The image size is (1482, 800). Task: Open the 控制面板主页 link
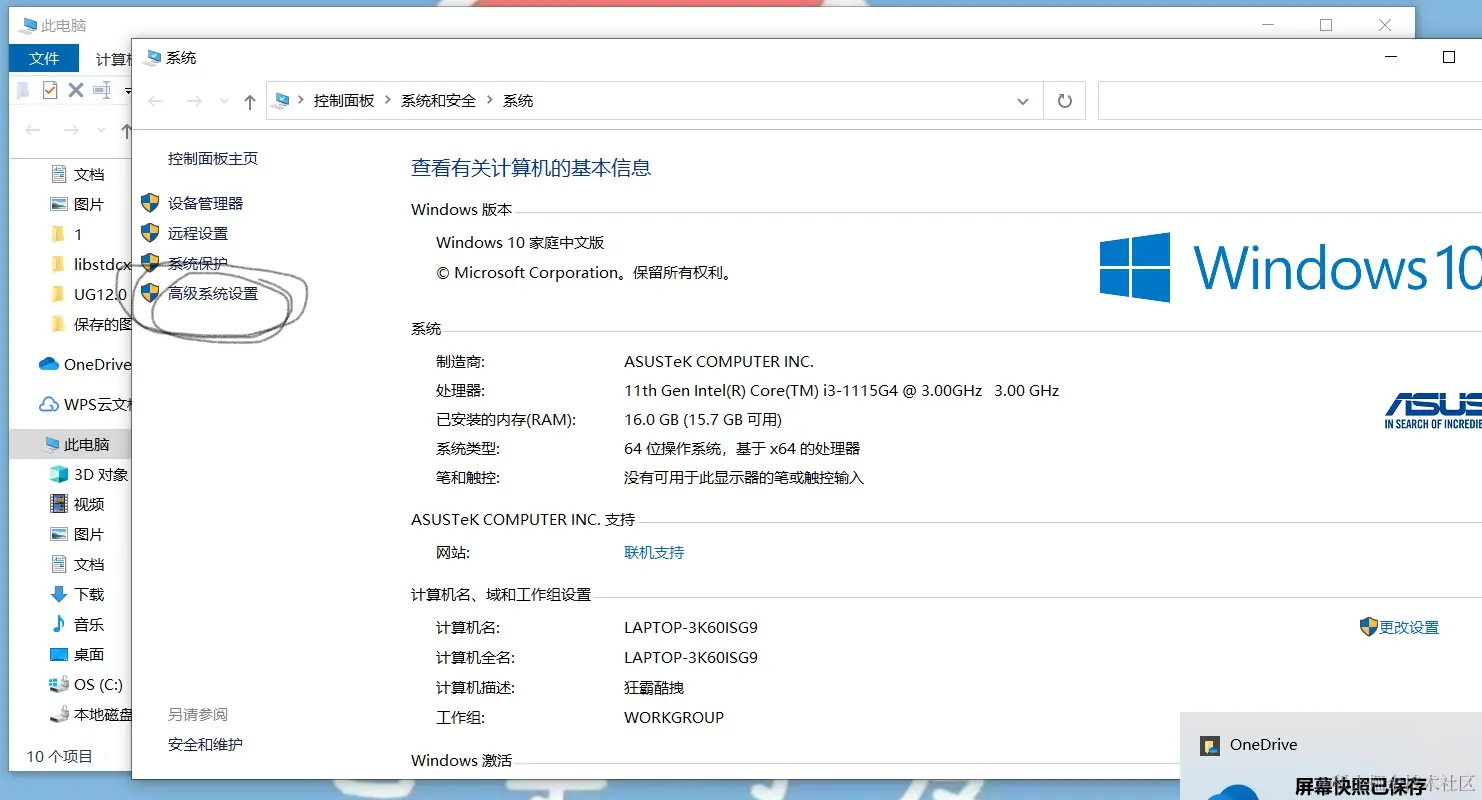point(213,158)
